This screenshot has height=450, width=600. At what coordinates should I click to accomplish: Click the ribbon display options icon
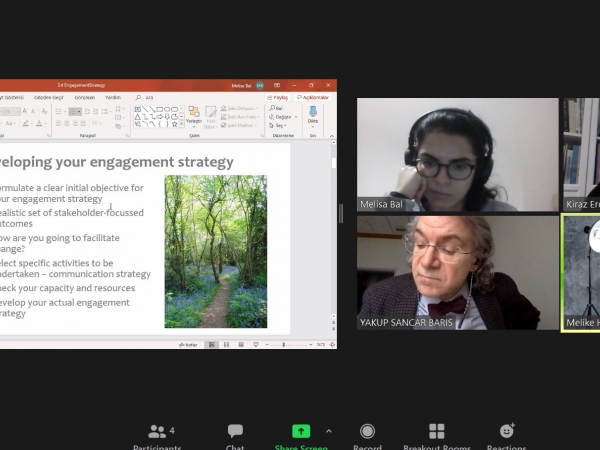(x=277, y=85)
